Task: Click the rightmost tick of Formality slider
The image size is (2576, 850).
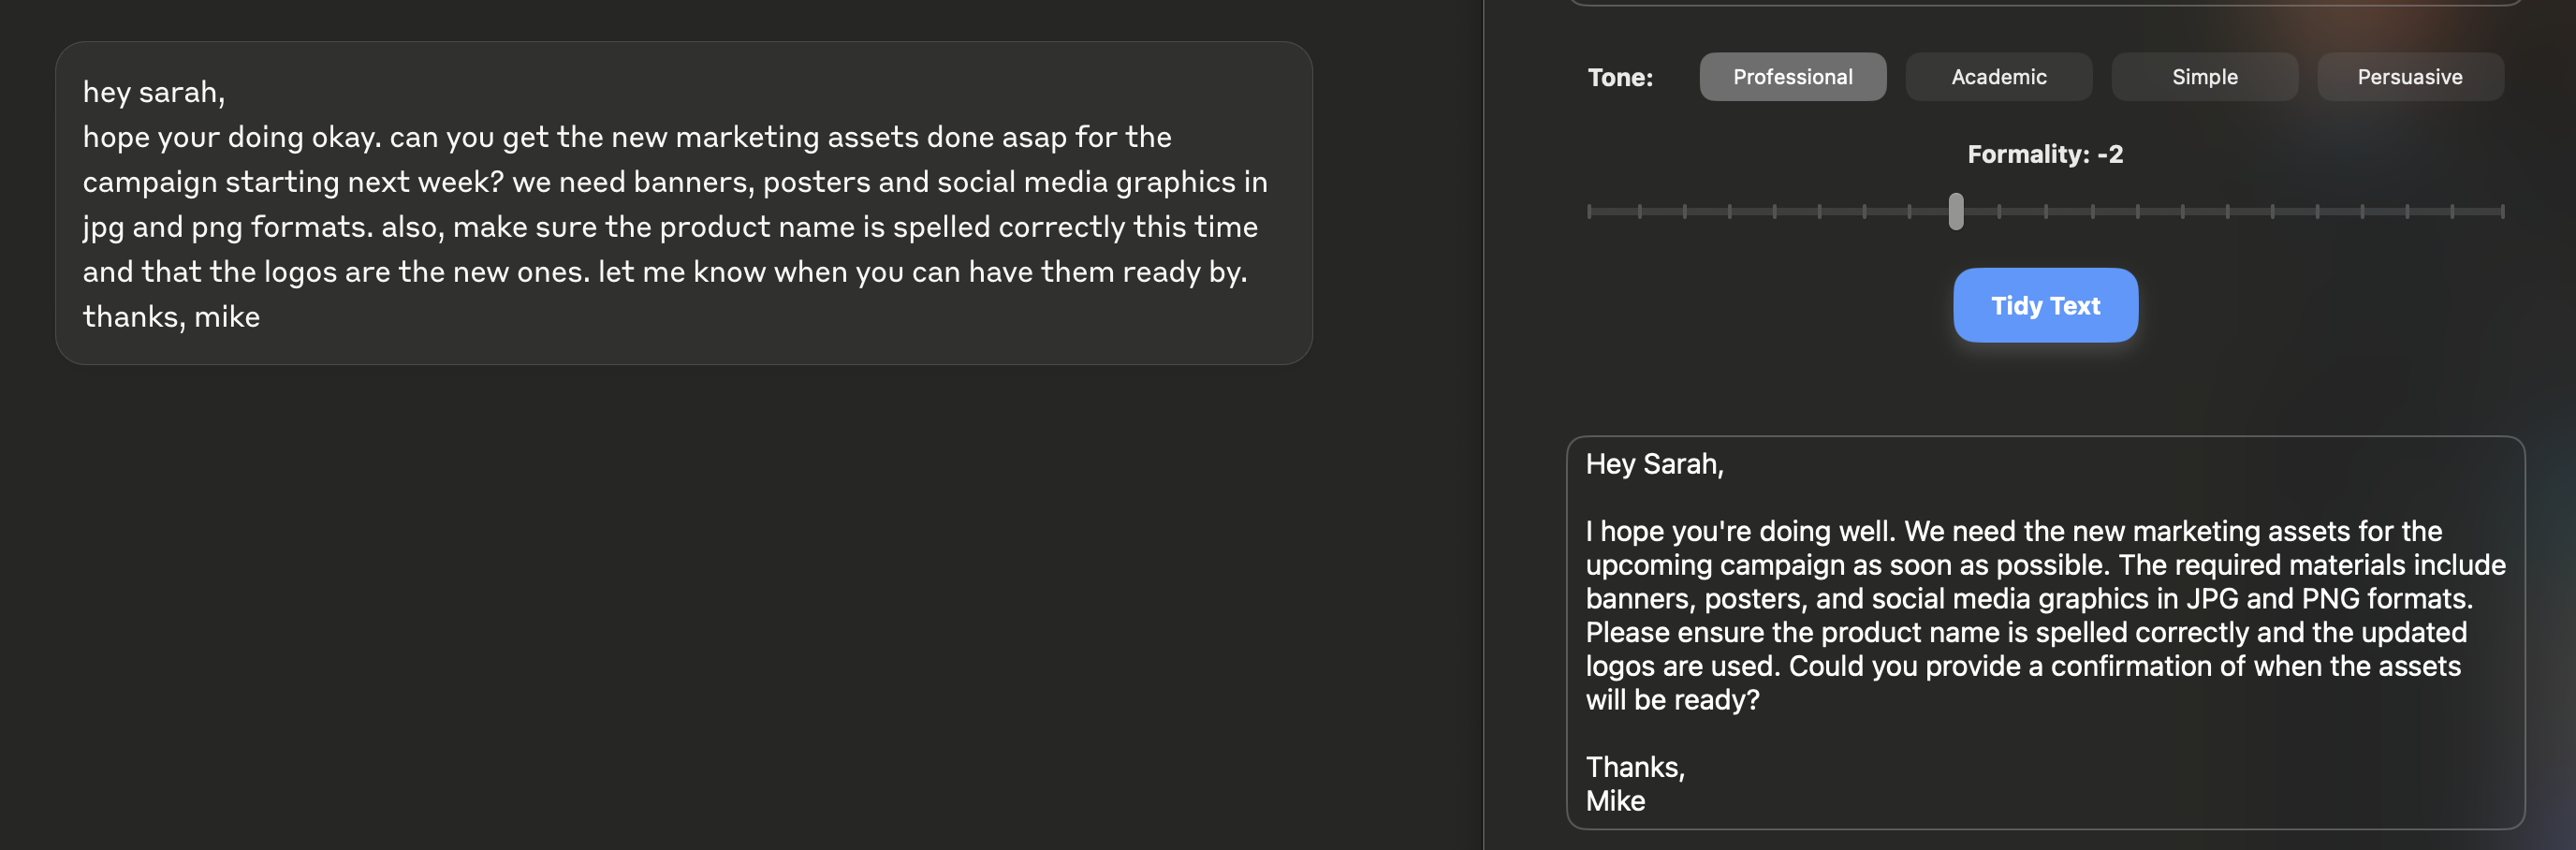Action: pyautogui.click(x=2502, y=211)
